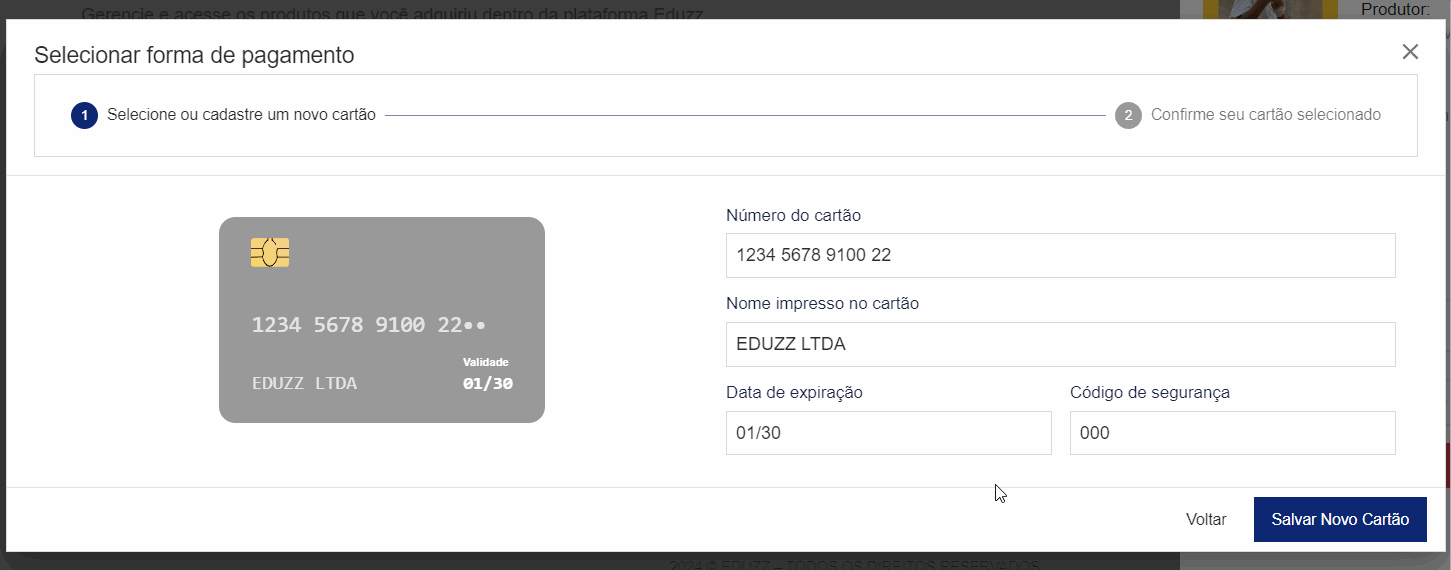
Task: Click the 'Número do cartão' input field
Action: pos(1060,256)
